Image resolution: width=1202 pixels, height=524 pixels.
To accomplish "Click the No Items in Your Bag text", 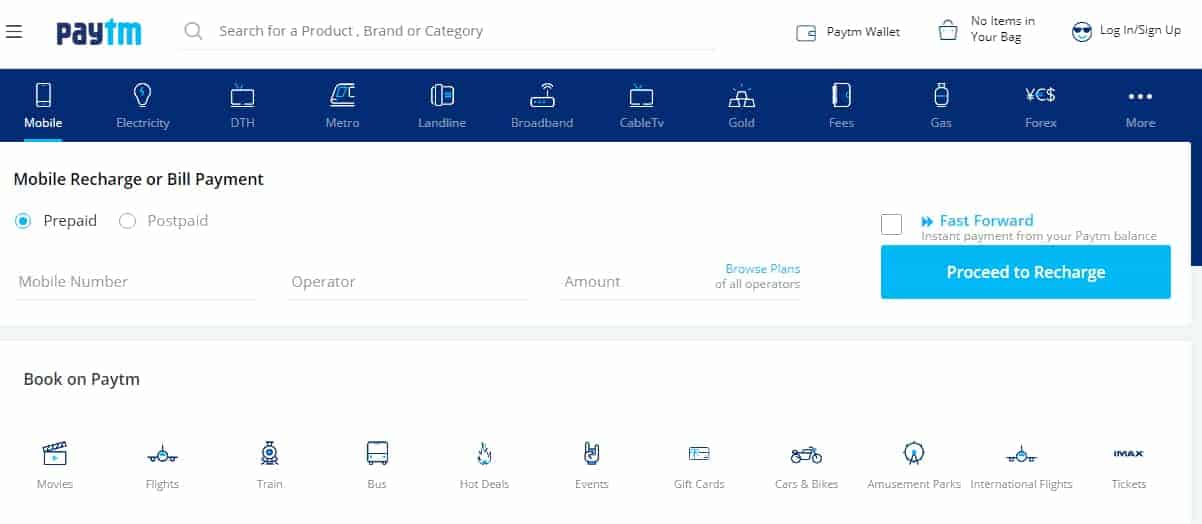I will pos(1002,29).
